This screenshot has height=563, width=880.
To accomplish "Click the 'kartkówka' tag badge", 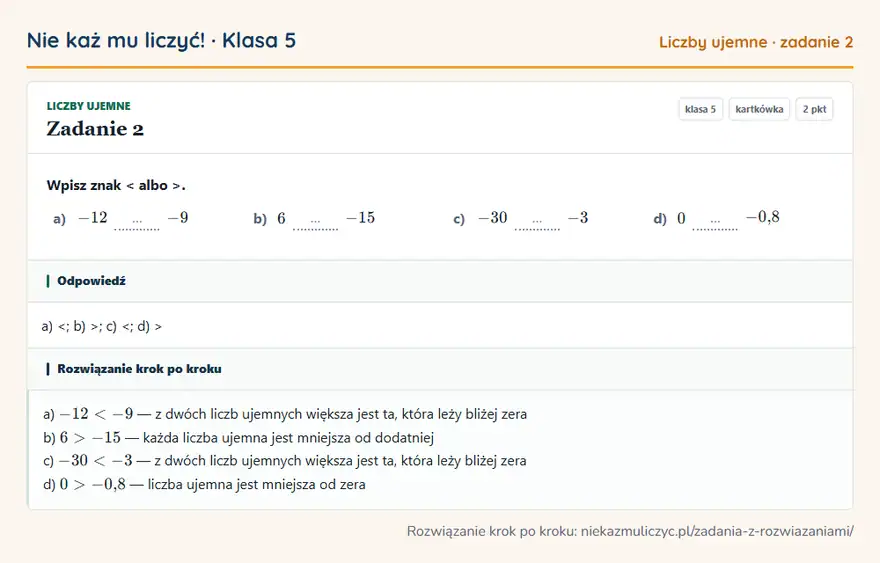I will click(x=759, y=109).
